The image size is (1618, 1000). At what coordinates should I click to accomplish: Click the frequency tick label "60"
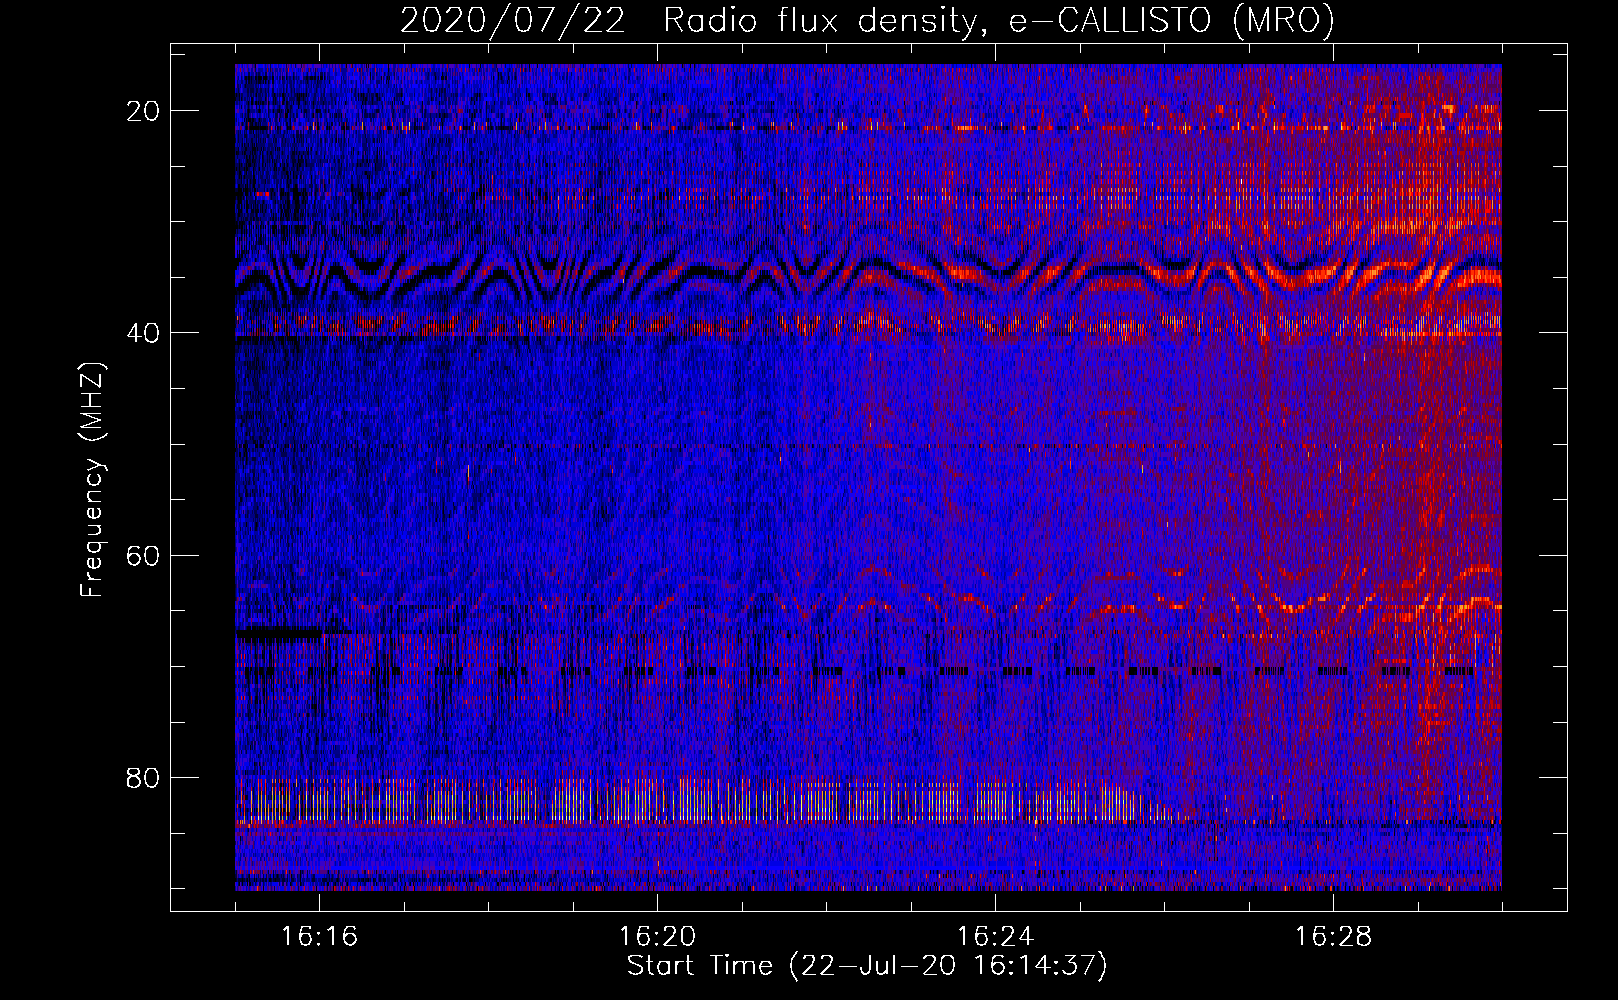pyautogui.click(x=144, y=555)
